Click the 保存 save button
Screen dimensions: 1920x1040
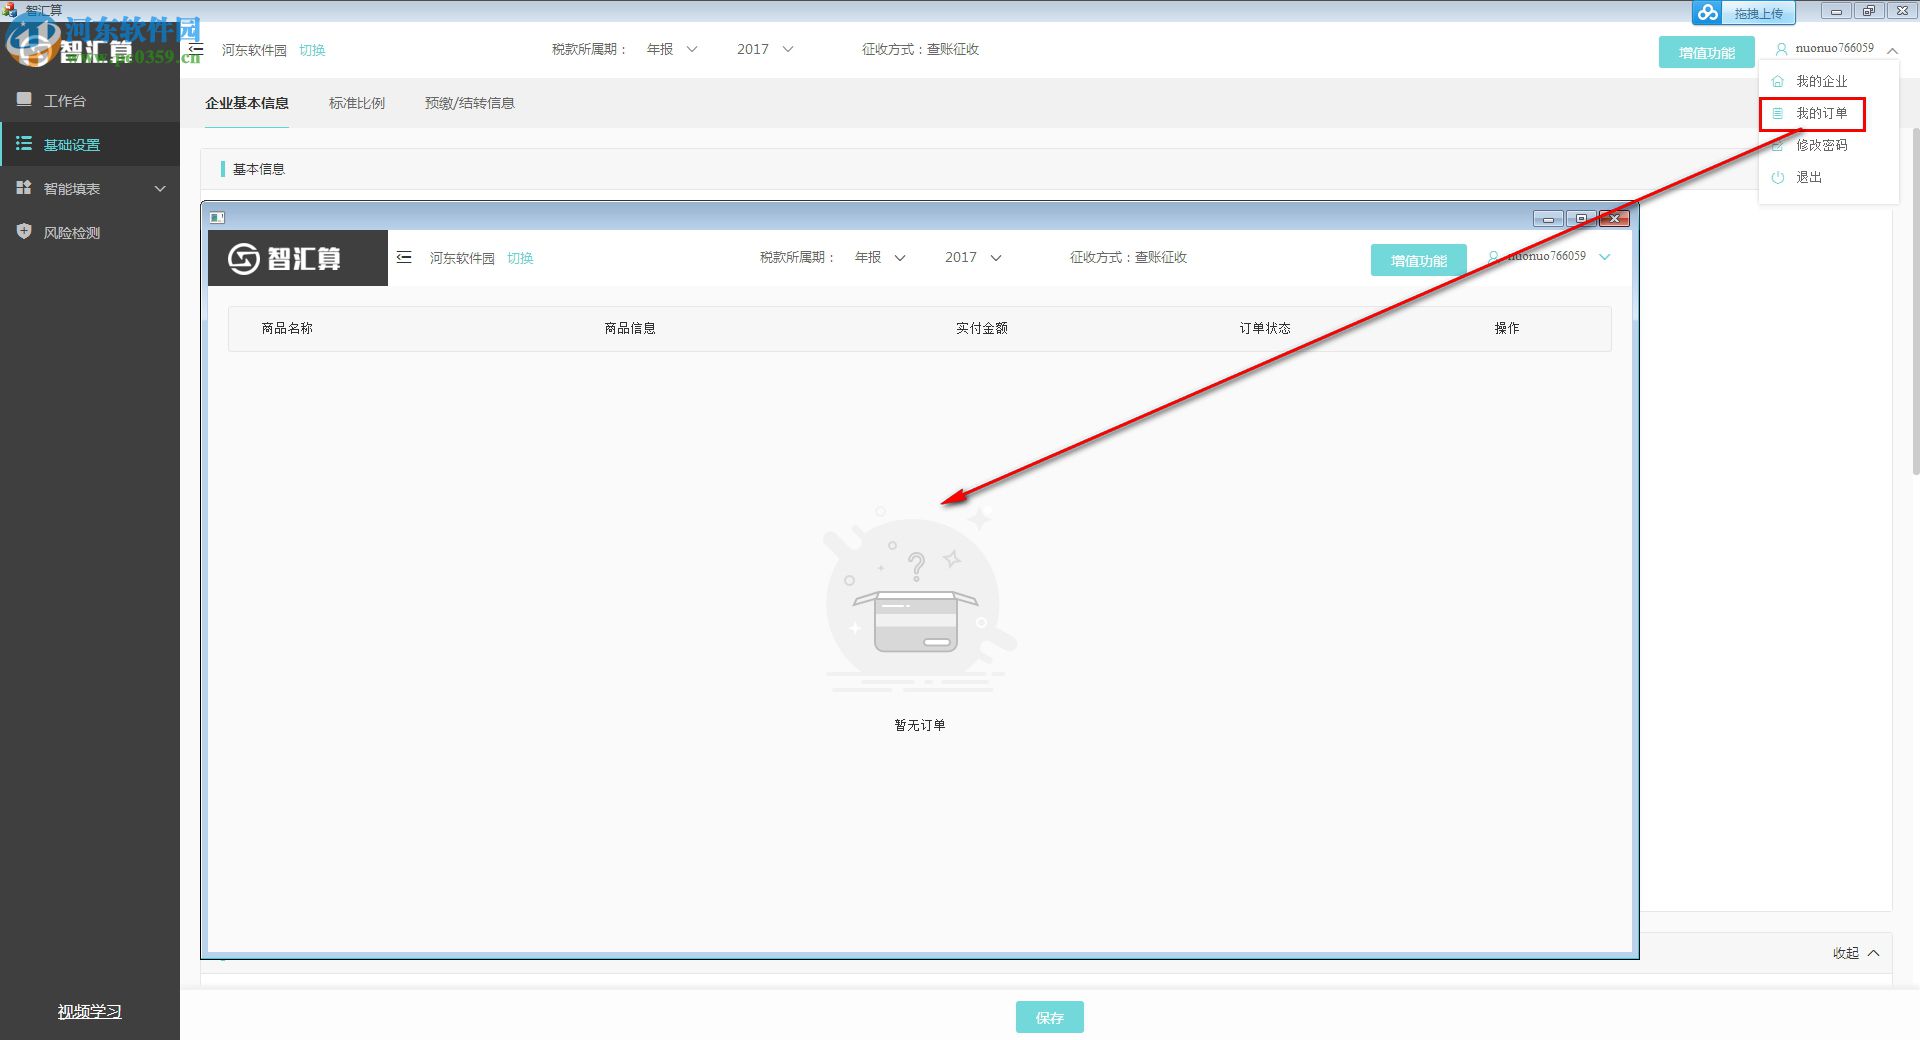pos(1049,1017)
